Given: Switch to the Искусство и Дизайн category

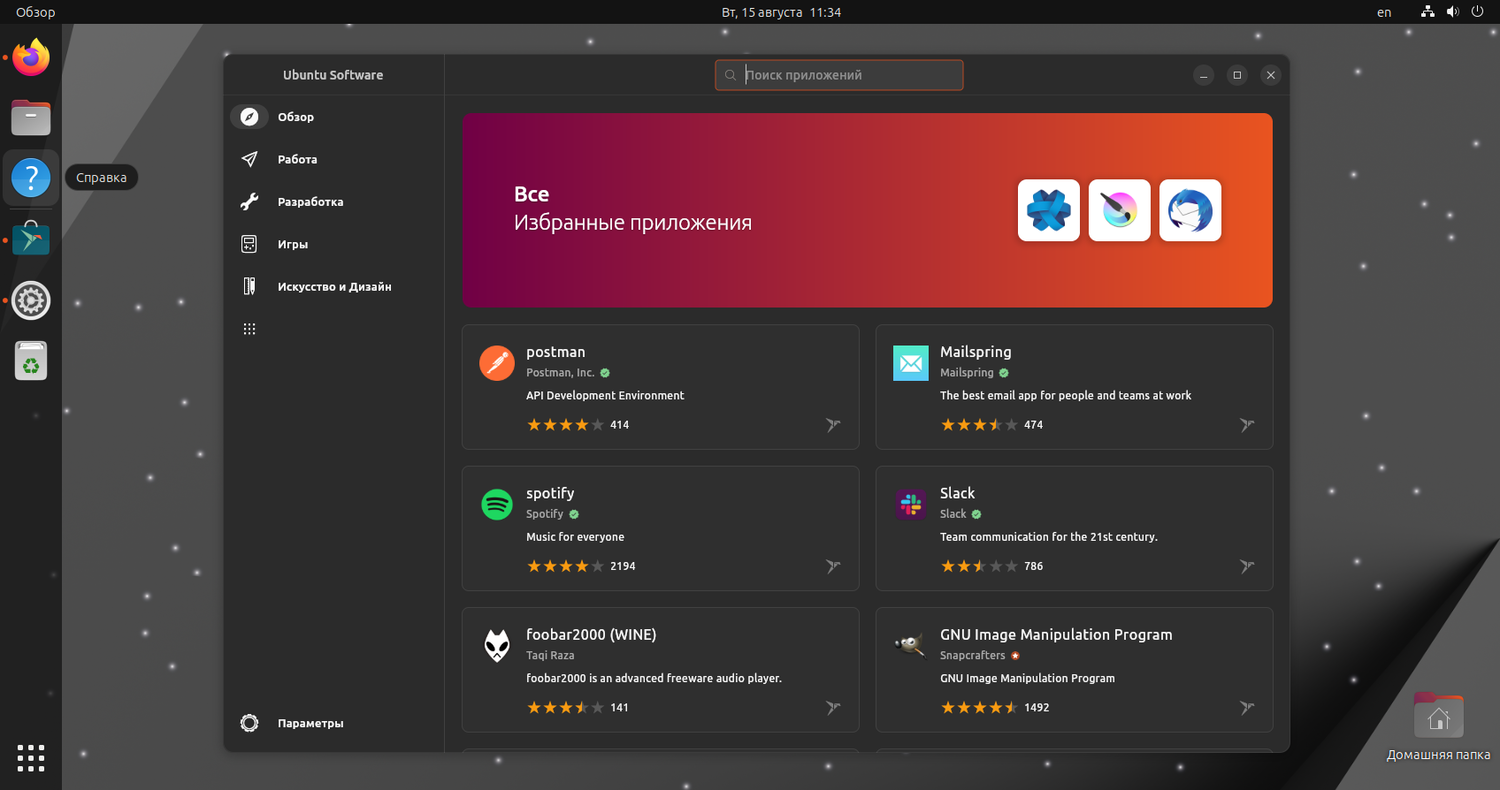Looking at the screenshot, I should coord(333,287).
